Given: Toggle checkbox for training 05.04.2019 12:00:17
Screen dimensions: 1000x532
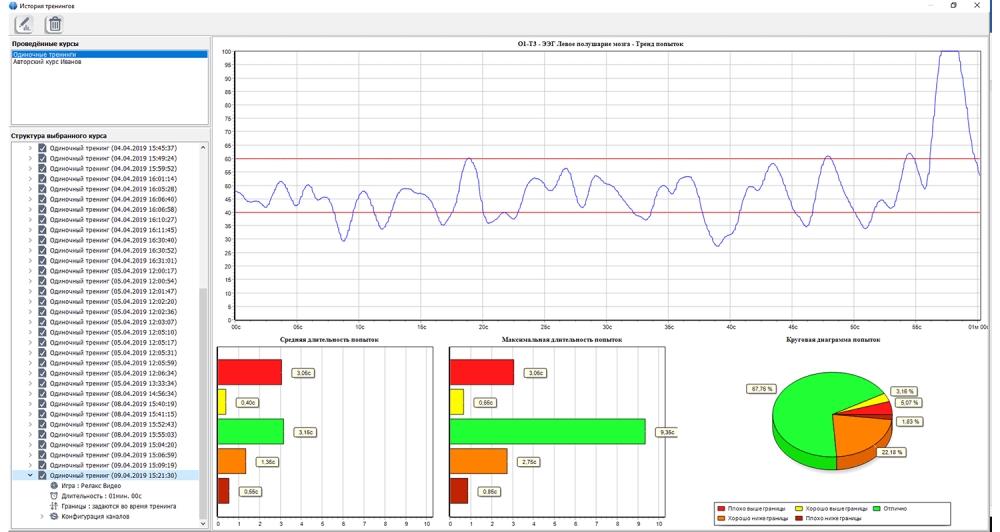Looking at the screenshot, I should (x=42, y=271).
